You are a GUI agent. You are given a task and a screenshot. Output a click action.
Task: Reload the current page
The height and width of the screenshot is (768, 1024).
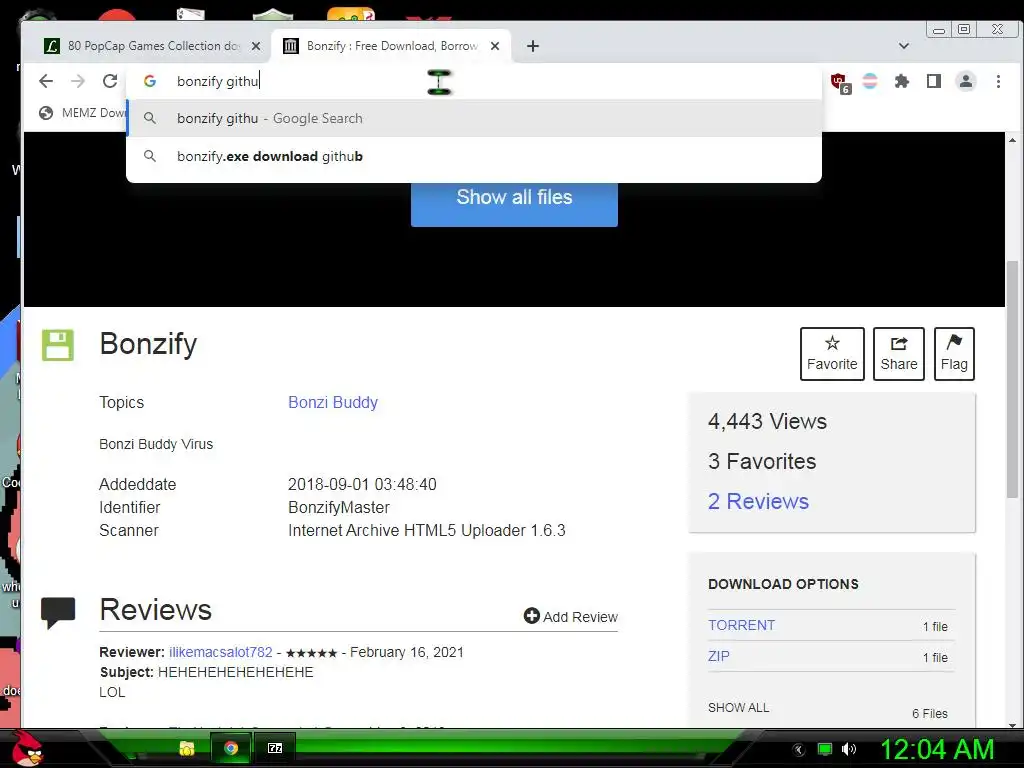pos(110,81)
